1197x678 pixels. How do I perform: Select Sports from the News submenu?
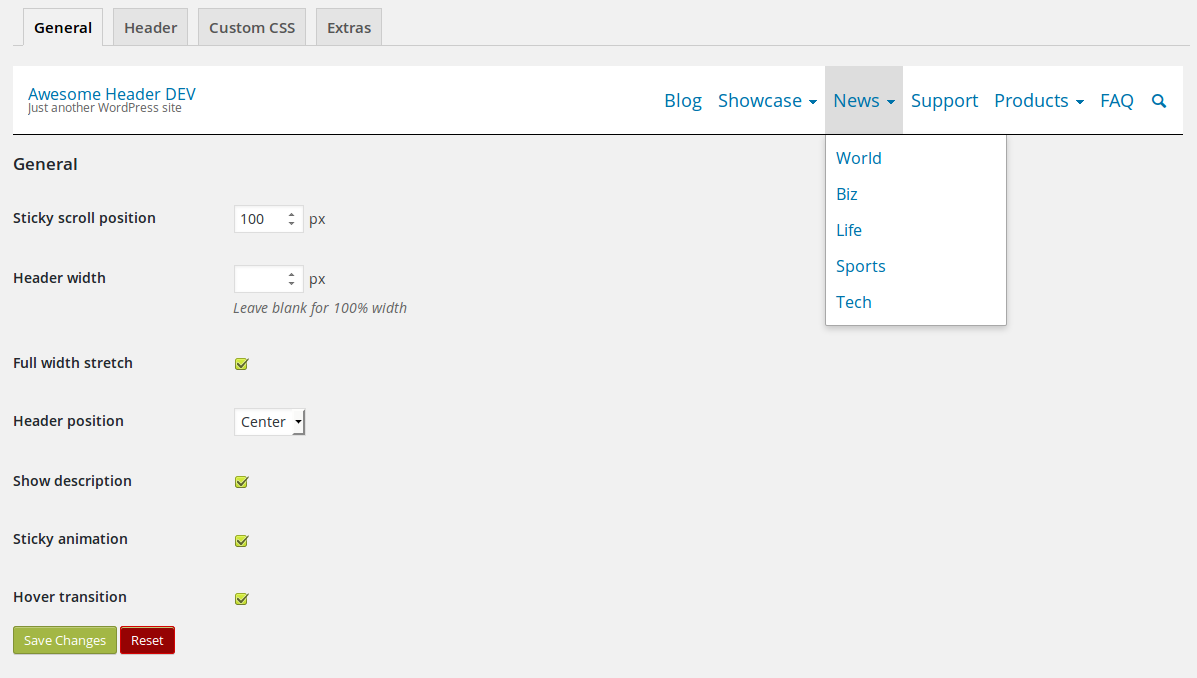pos(861,266)
